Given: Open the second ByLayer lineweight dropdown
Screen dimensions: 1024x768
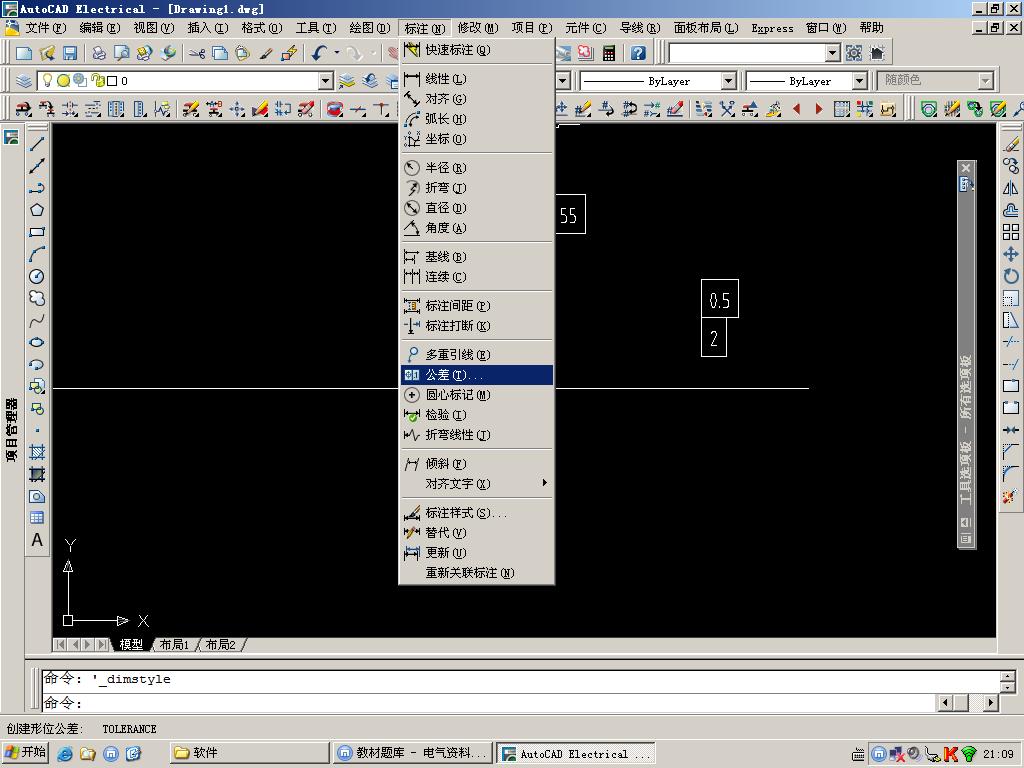Looking at the screenshot, I should click(859, 81).
